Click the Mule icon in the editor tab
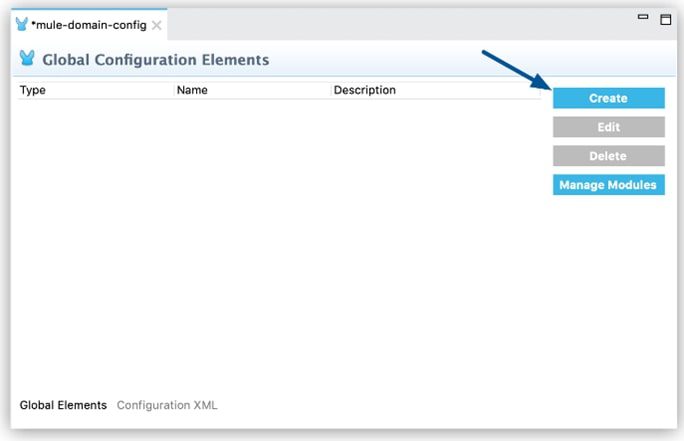This screenshot has width=684, height=441. [x=21, y=24]
